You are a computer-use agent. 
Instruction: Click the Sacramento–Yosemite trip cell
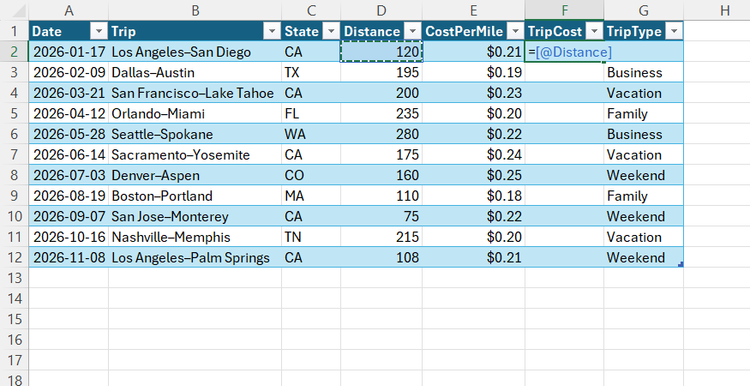coord(195,154)
